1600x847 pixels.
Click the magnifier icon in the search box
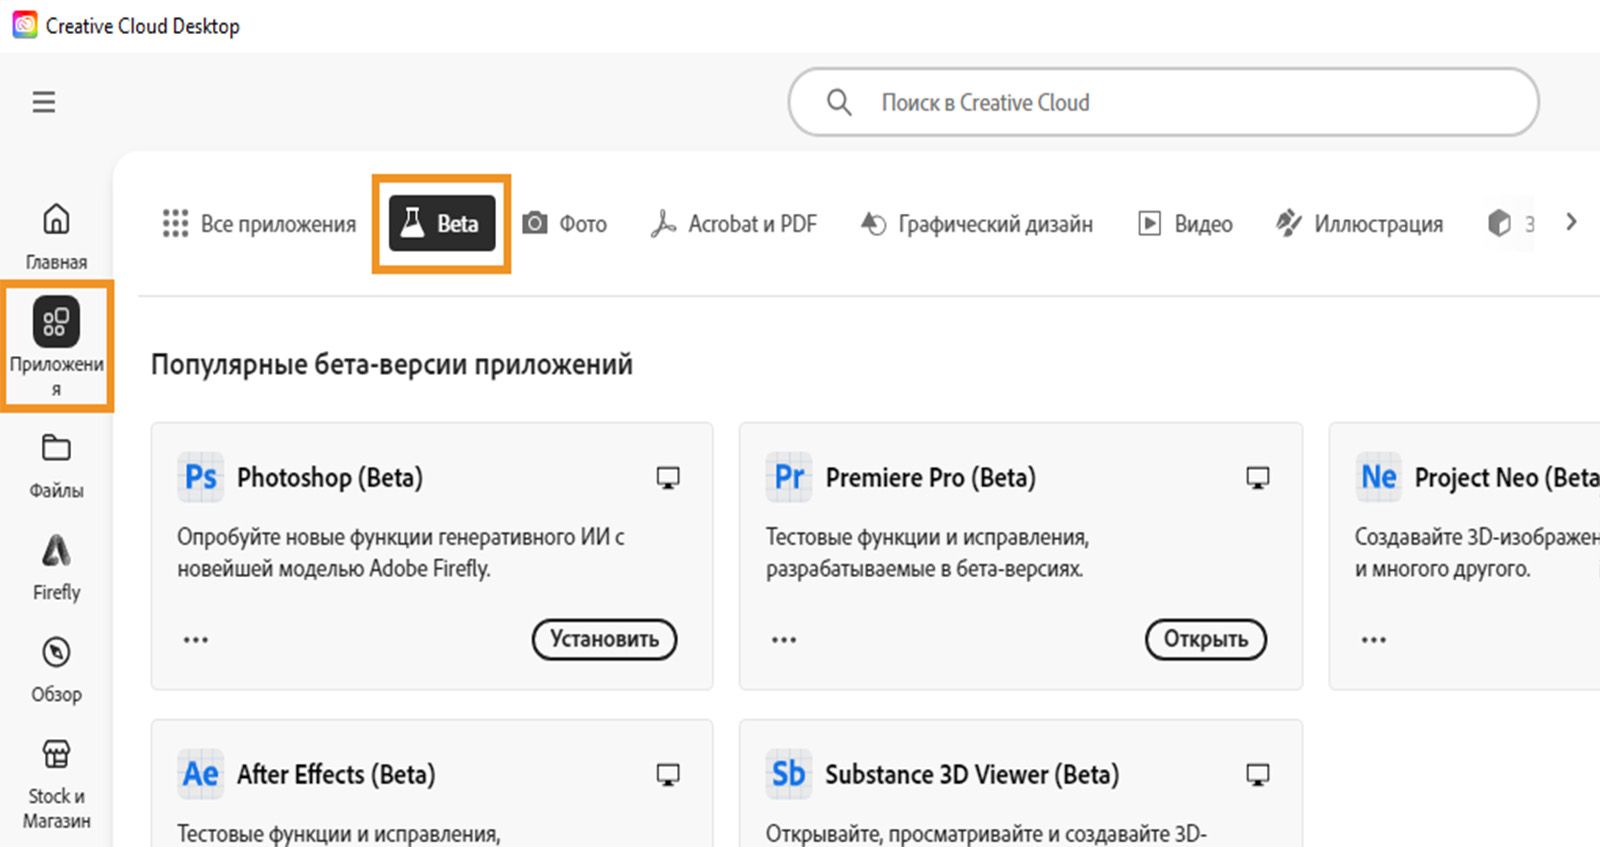[x=839, y=102]
